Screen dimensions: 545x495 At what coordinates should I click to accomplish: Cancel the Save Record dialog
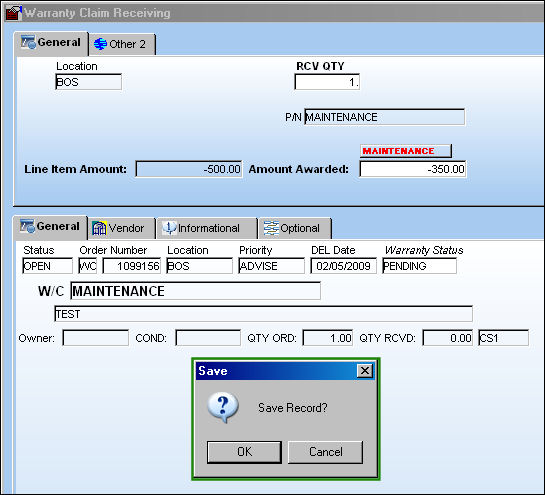pos(325,452)
